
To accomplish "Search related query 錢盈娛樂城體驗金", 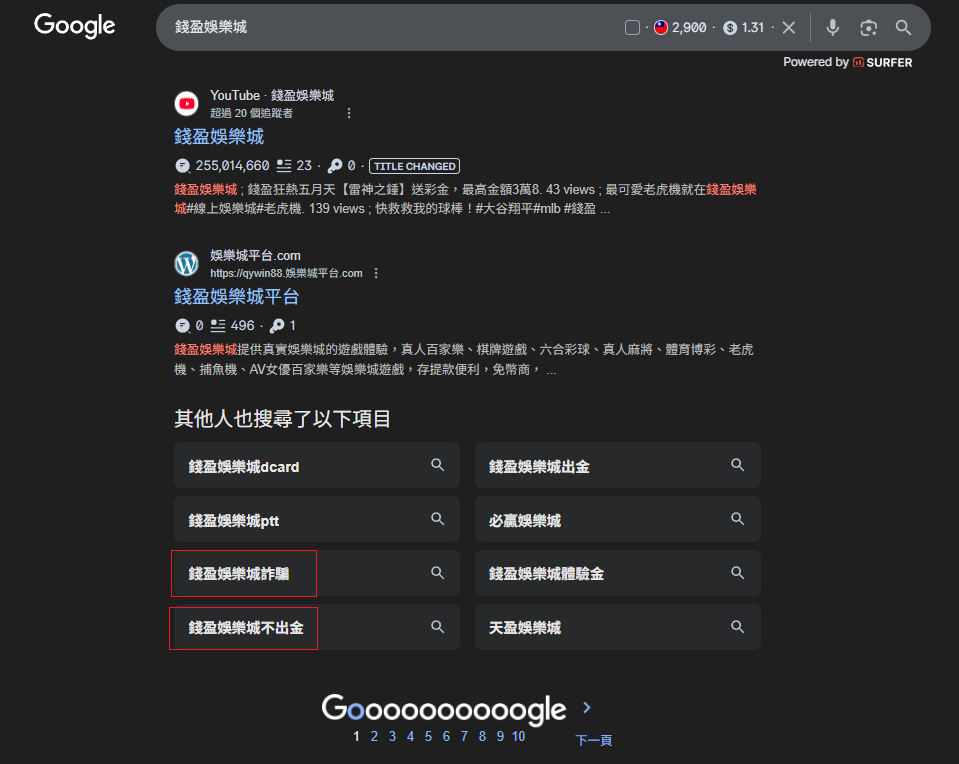I will coord(618,573).
